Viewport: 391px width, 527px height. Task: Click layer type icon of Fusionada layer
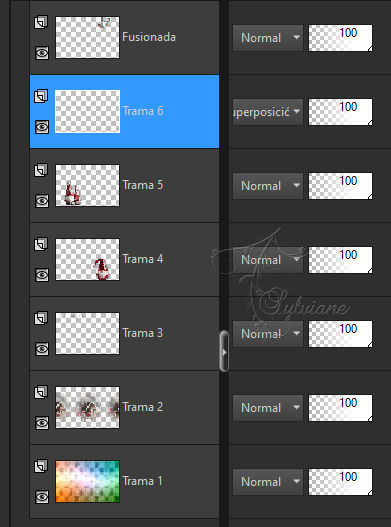pos(41,22)
